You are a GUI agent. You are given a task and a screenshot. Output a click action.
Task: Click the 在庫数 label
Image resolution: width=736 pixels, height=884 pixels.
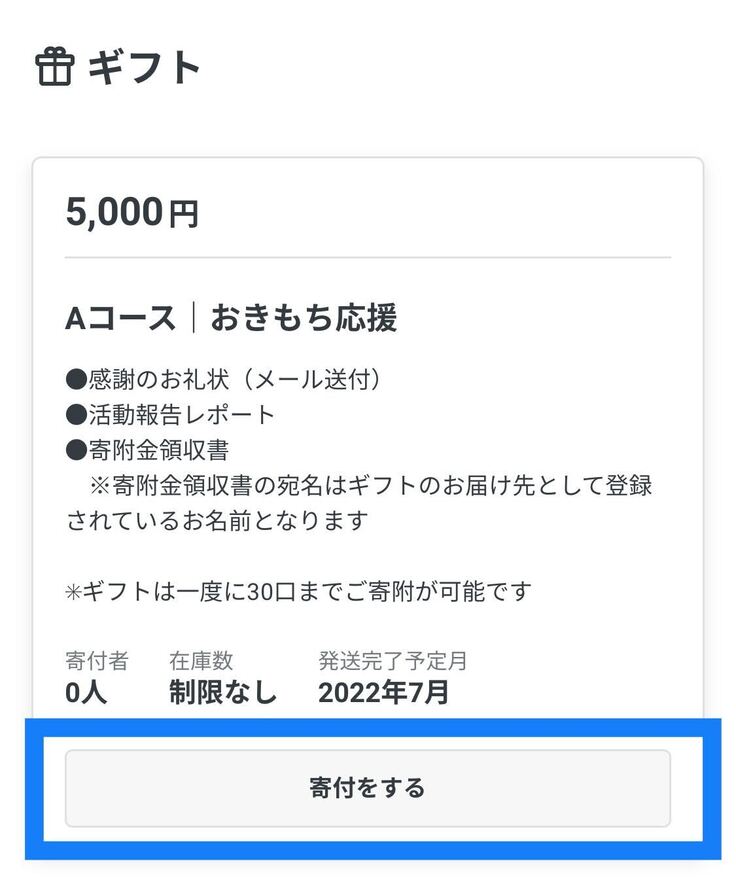tap(201, 661)
